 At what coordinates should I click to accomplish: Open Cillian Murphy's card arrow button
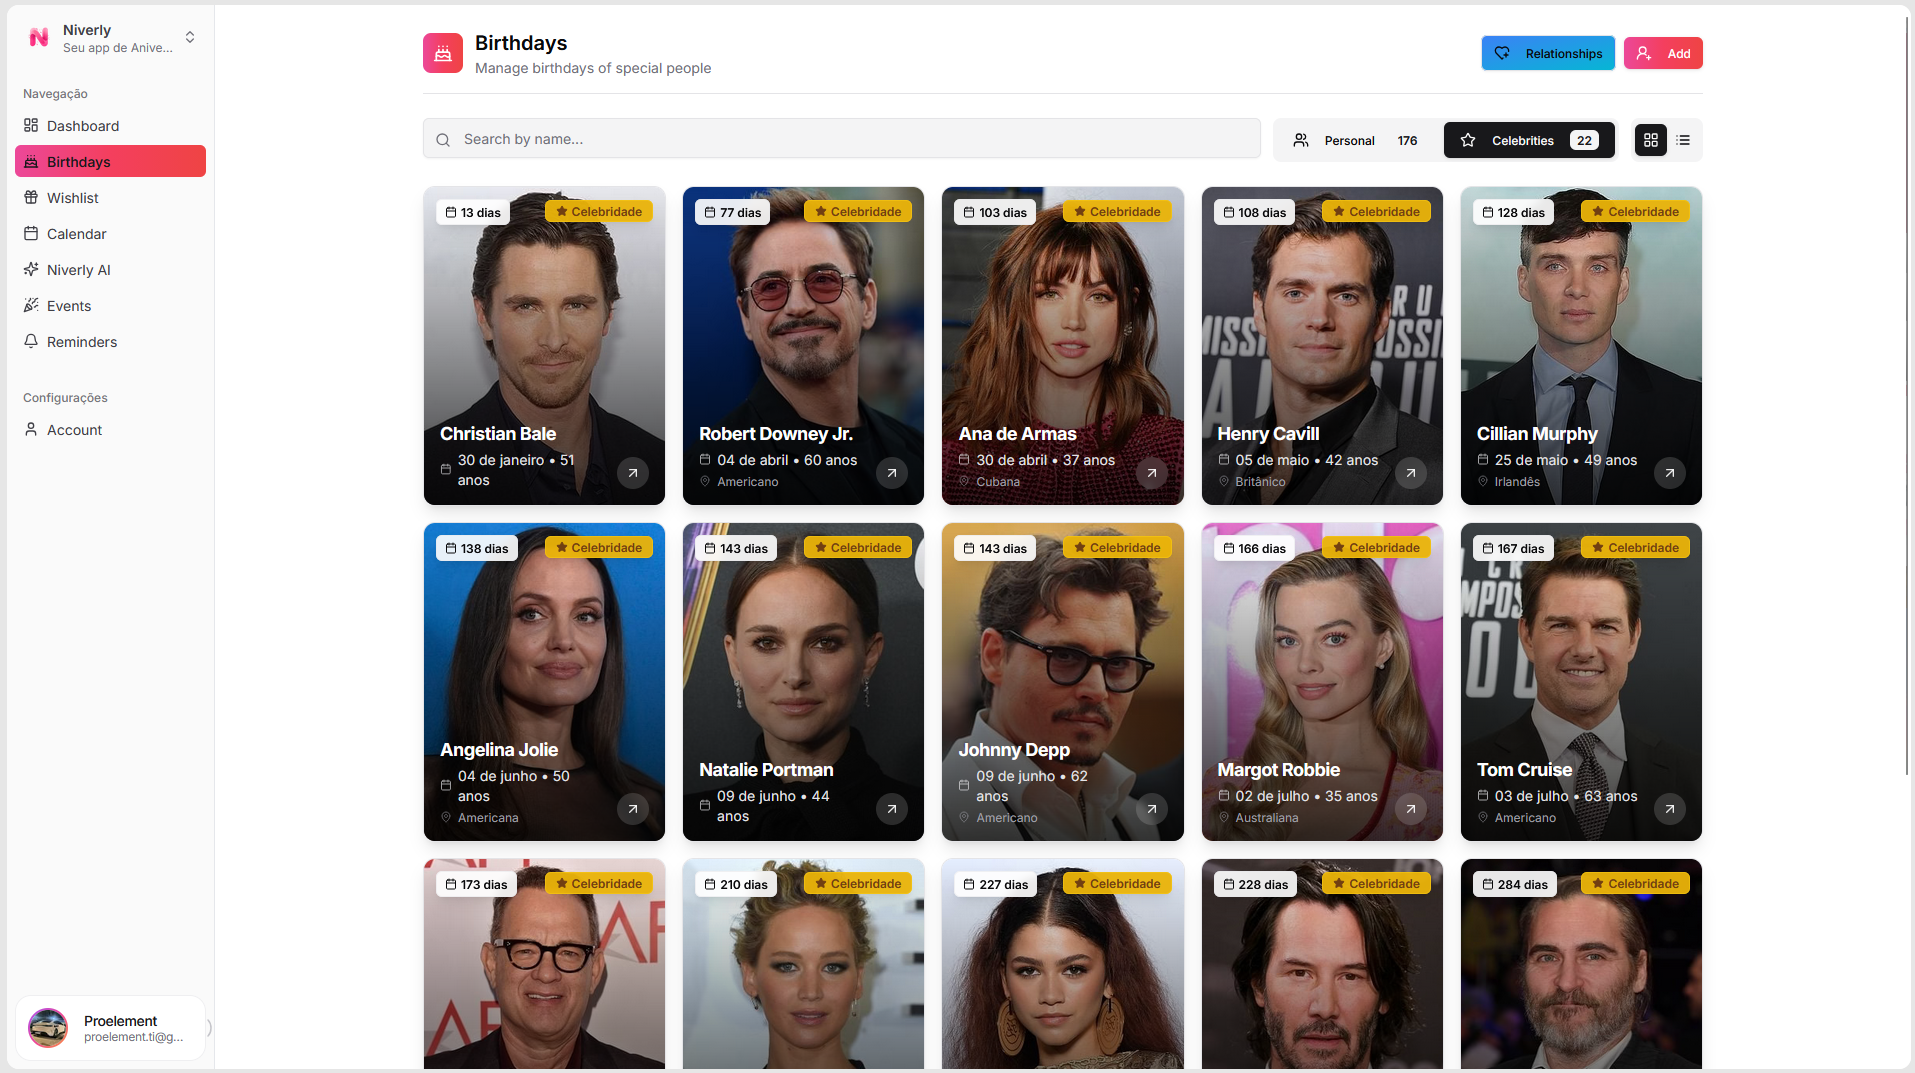pyautogui.click(x=1670, y=473)
